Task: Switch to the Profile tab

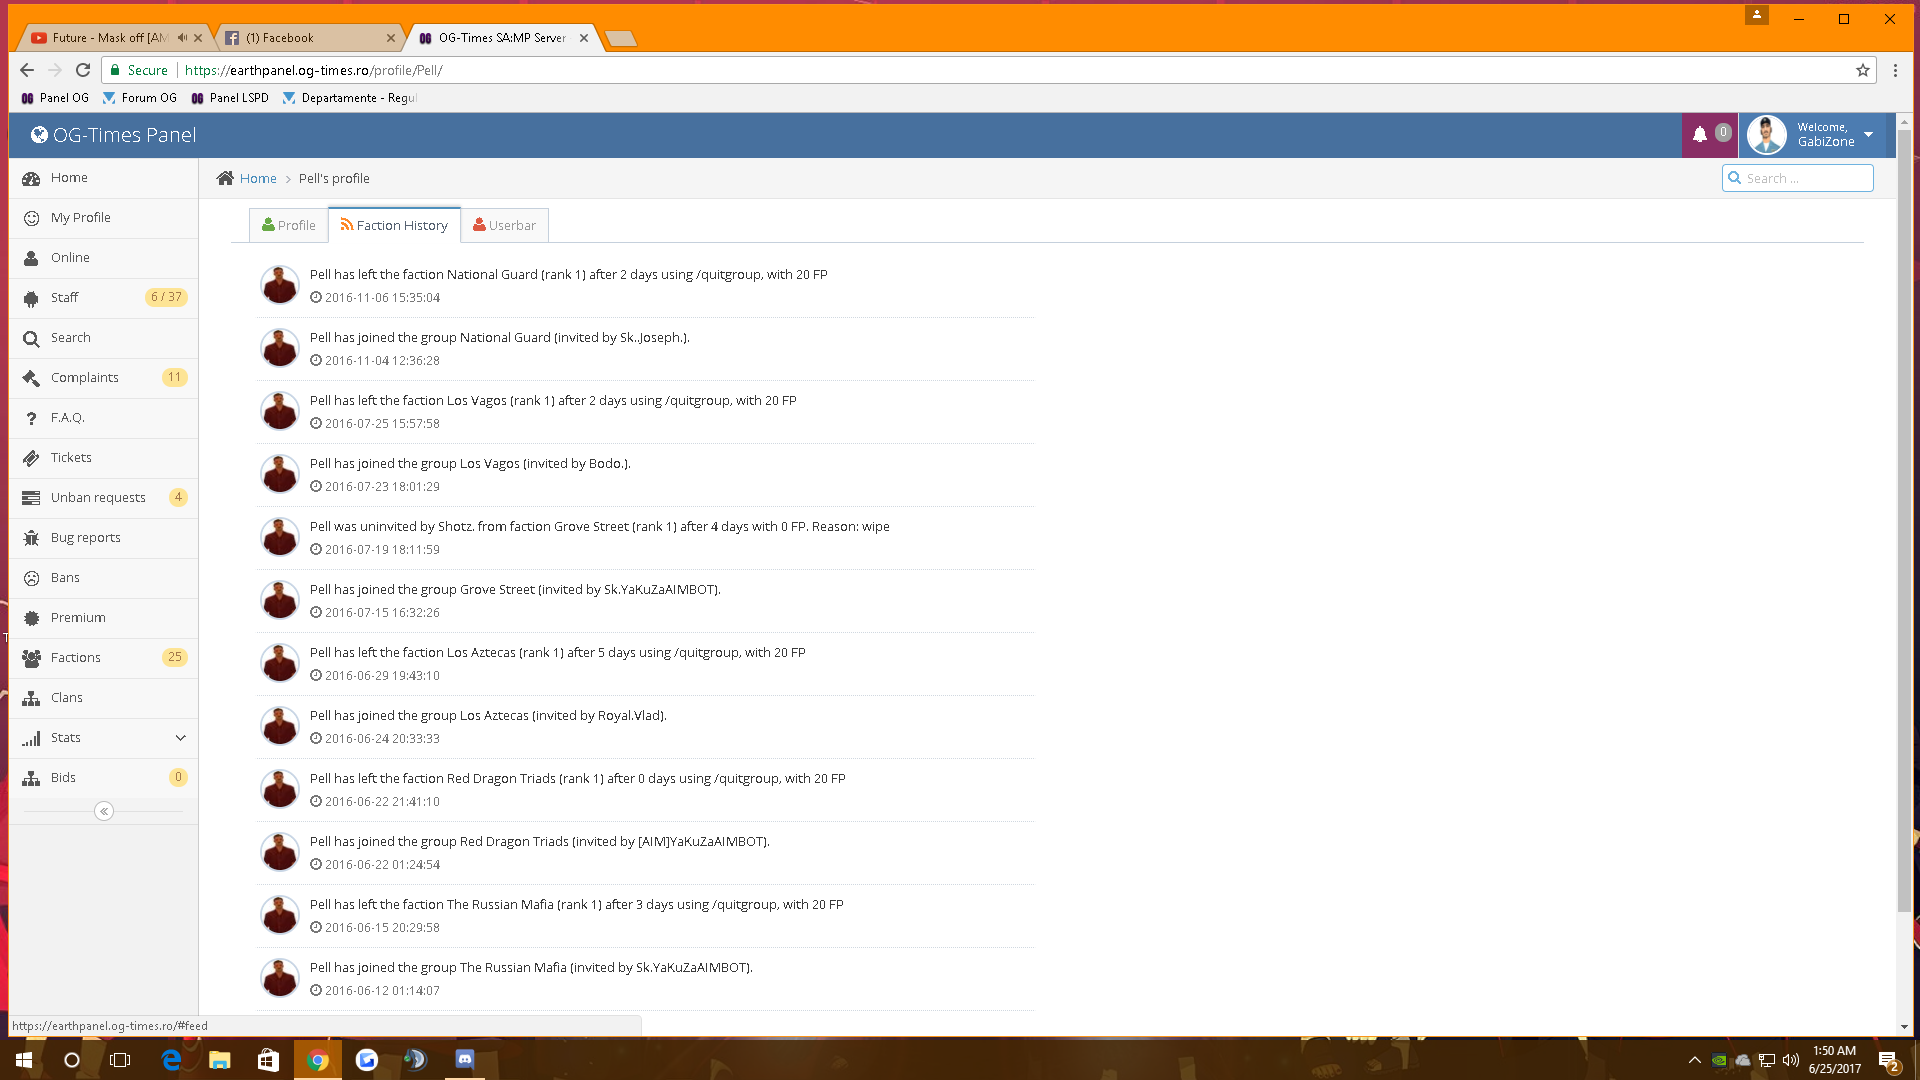Action: click(x=288, y=225)
